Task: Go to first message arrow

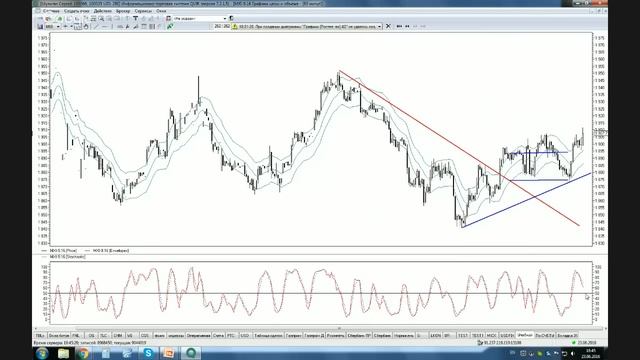Action: [399, 27]
